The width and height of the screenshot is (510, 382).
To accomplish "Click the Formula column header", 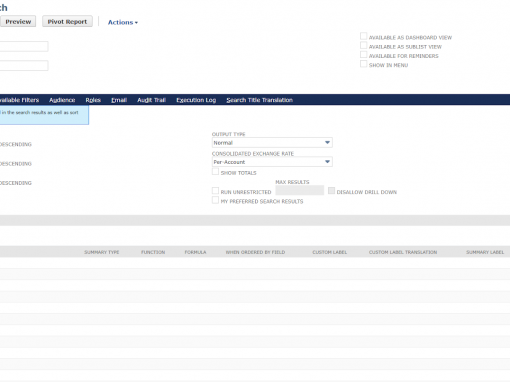I will click(x=195, y=252).
